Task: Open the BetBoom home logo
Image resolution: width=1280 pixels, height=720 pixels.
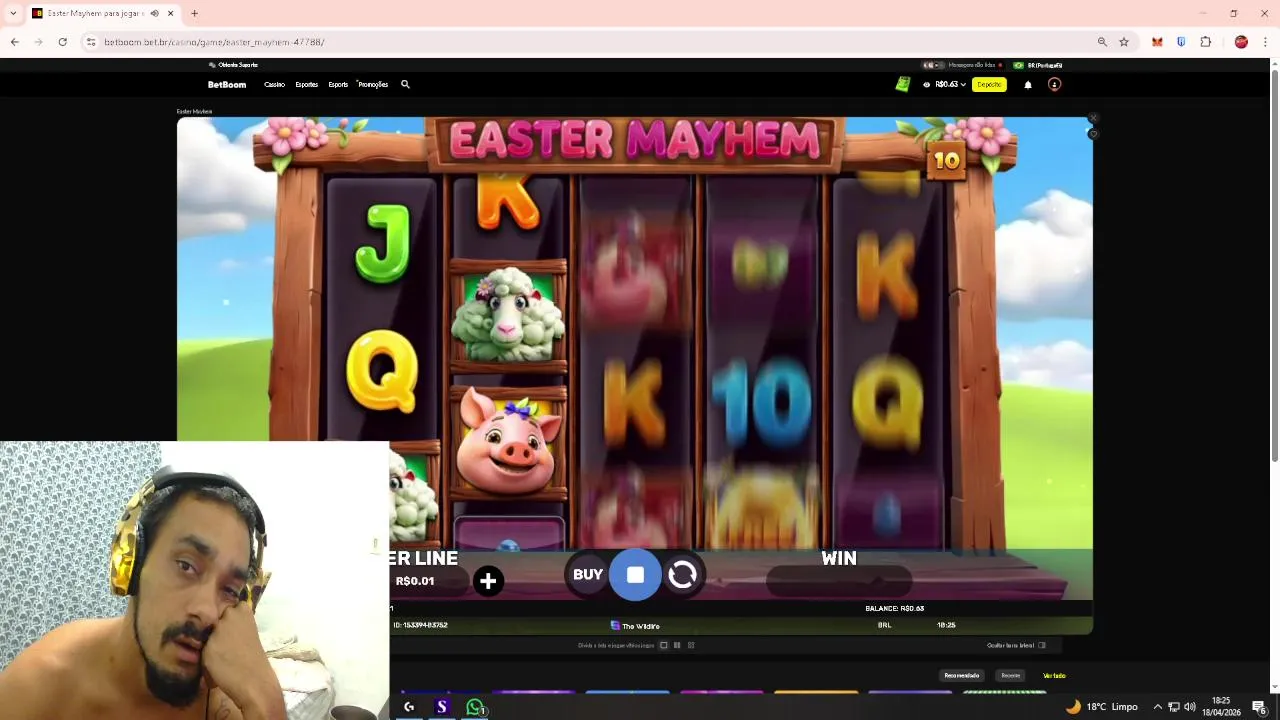Action: pyautogui.click(x=227, y=84)
